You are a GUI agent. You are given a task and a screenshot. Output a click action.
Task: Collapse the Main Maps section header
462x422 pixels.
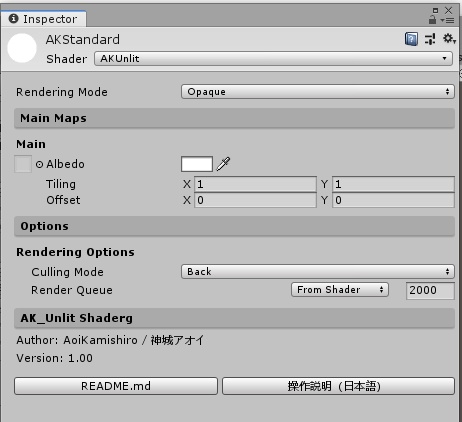234,118
